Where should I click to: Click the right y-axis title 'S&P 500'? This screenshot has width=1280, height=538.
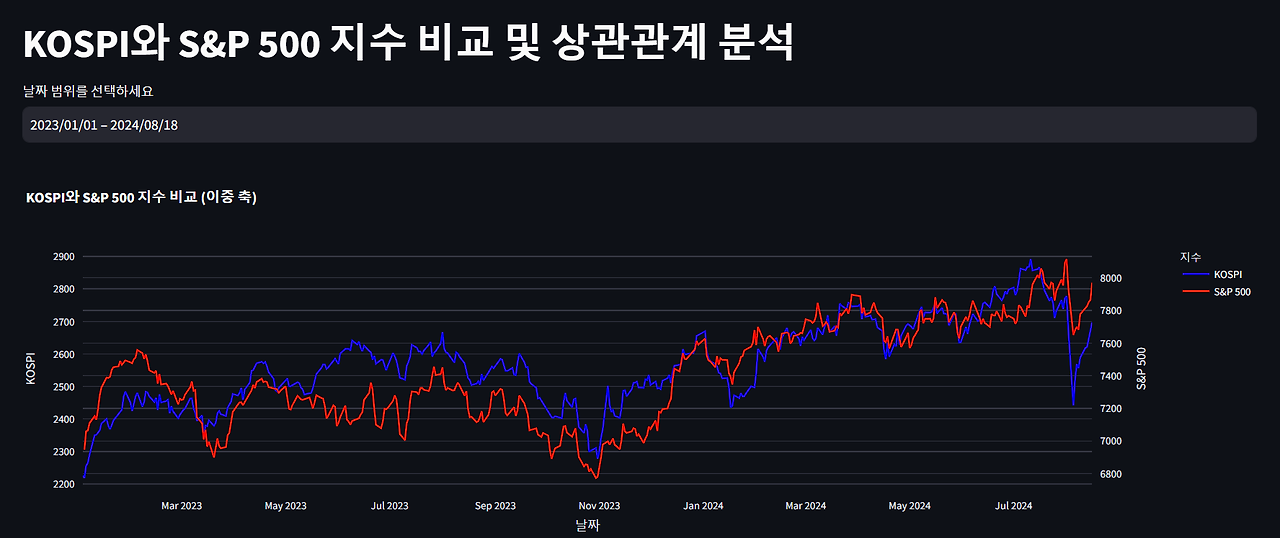pyautogui.click(x=1141, y=368)
